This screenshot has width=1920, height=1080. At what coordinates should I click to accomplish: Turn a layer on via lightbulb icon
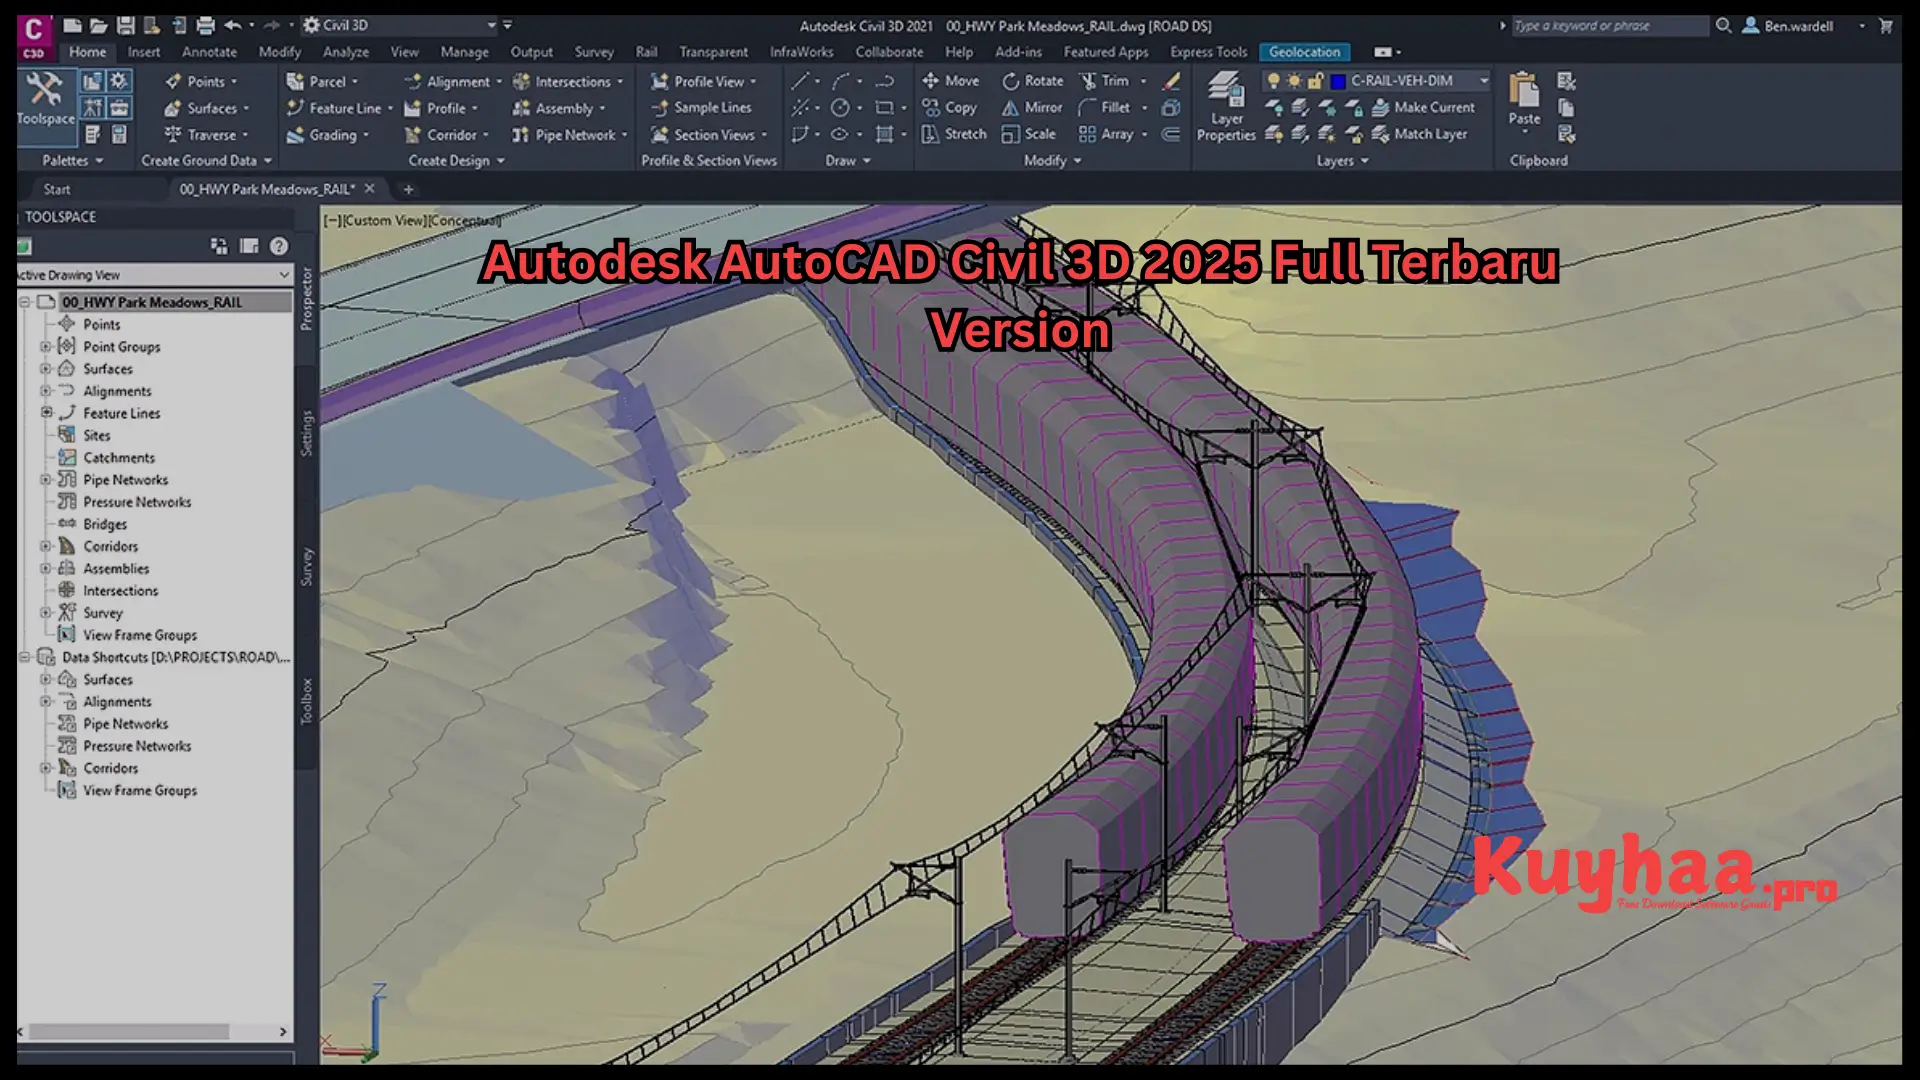point(1273,81)
